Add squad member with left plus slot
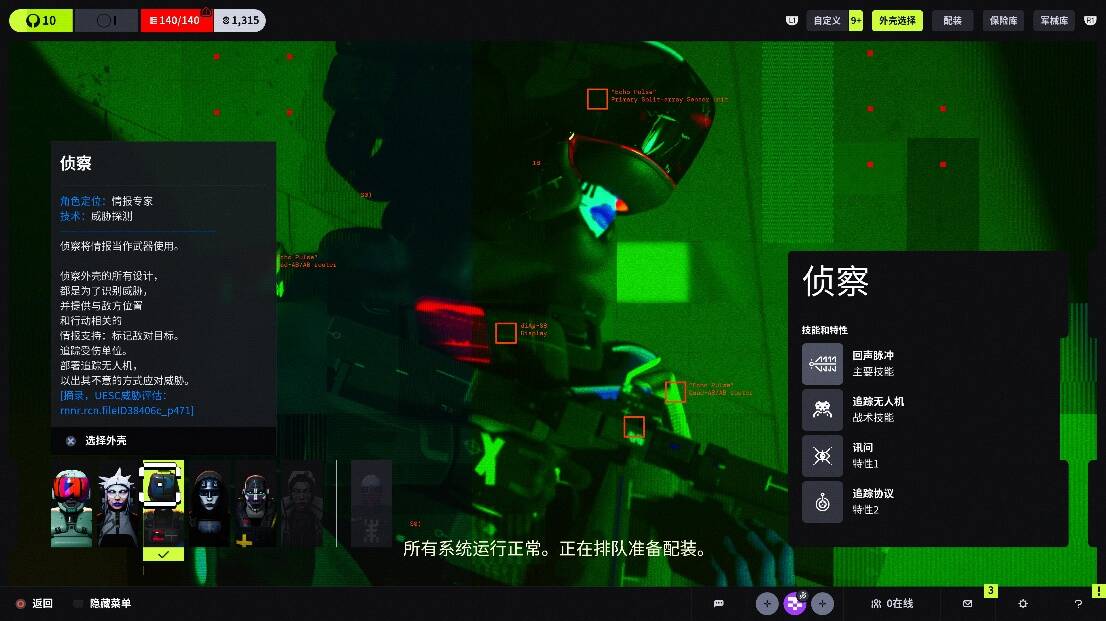This screenshot has height=621, width=1106. 767,603
